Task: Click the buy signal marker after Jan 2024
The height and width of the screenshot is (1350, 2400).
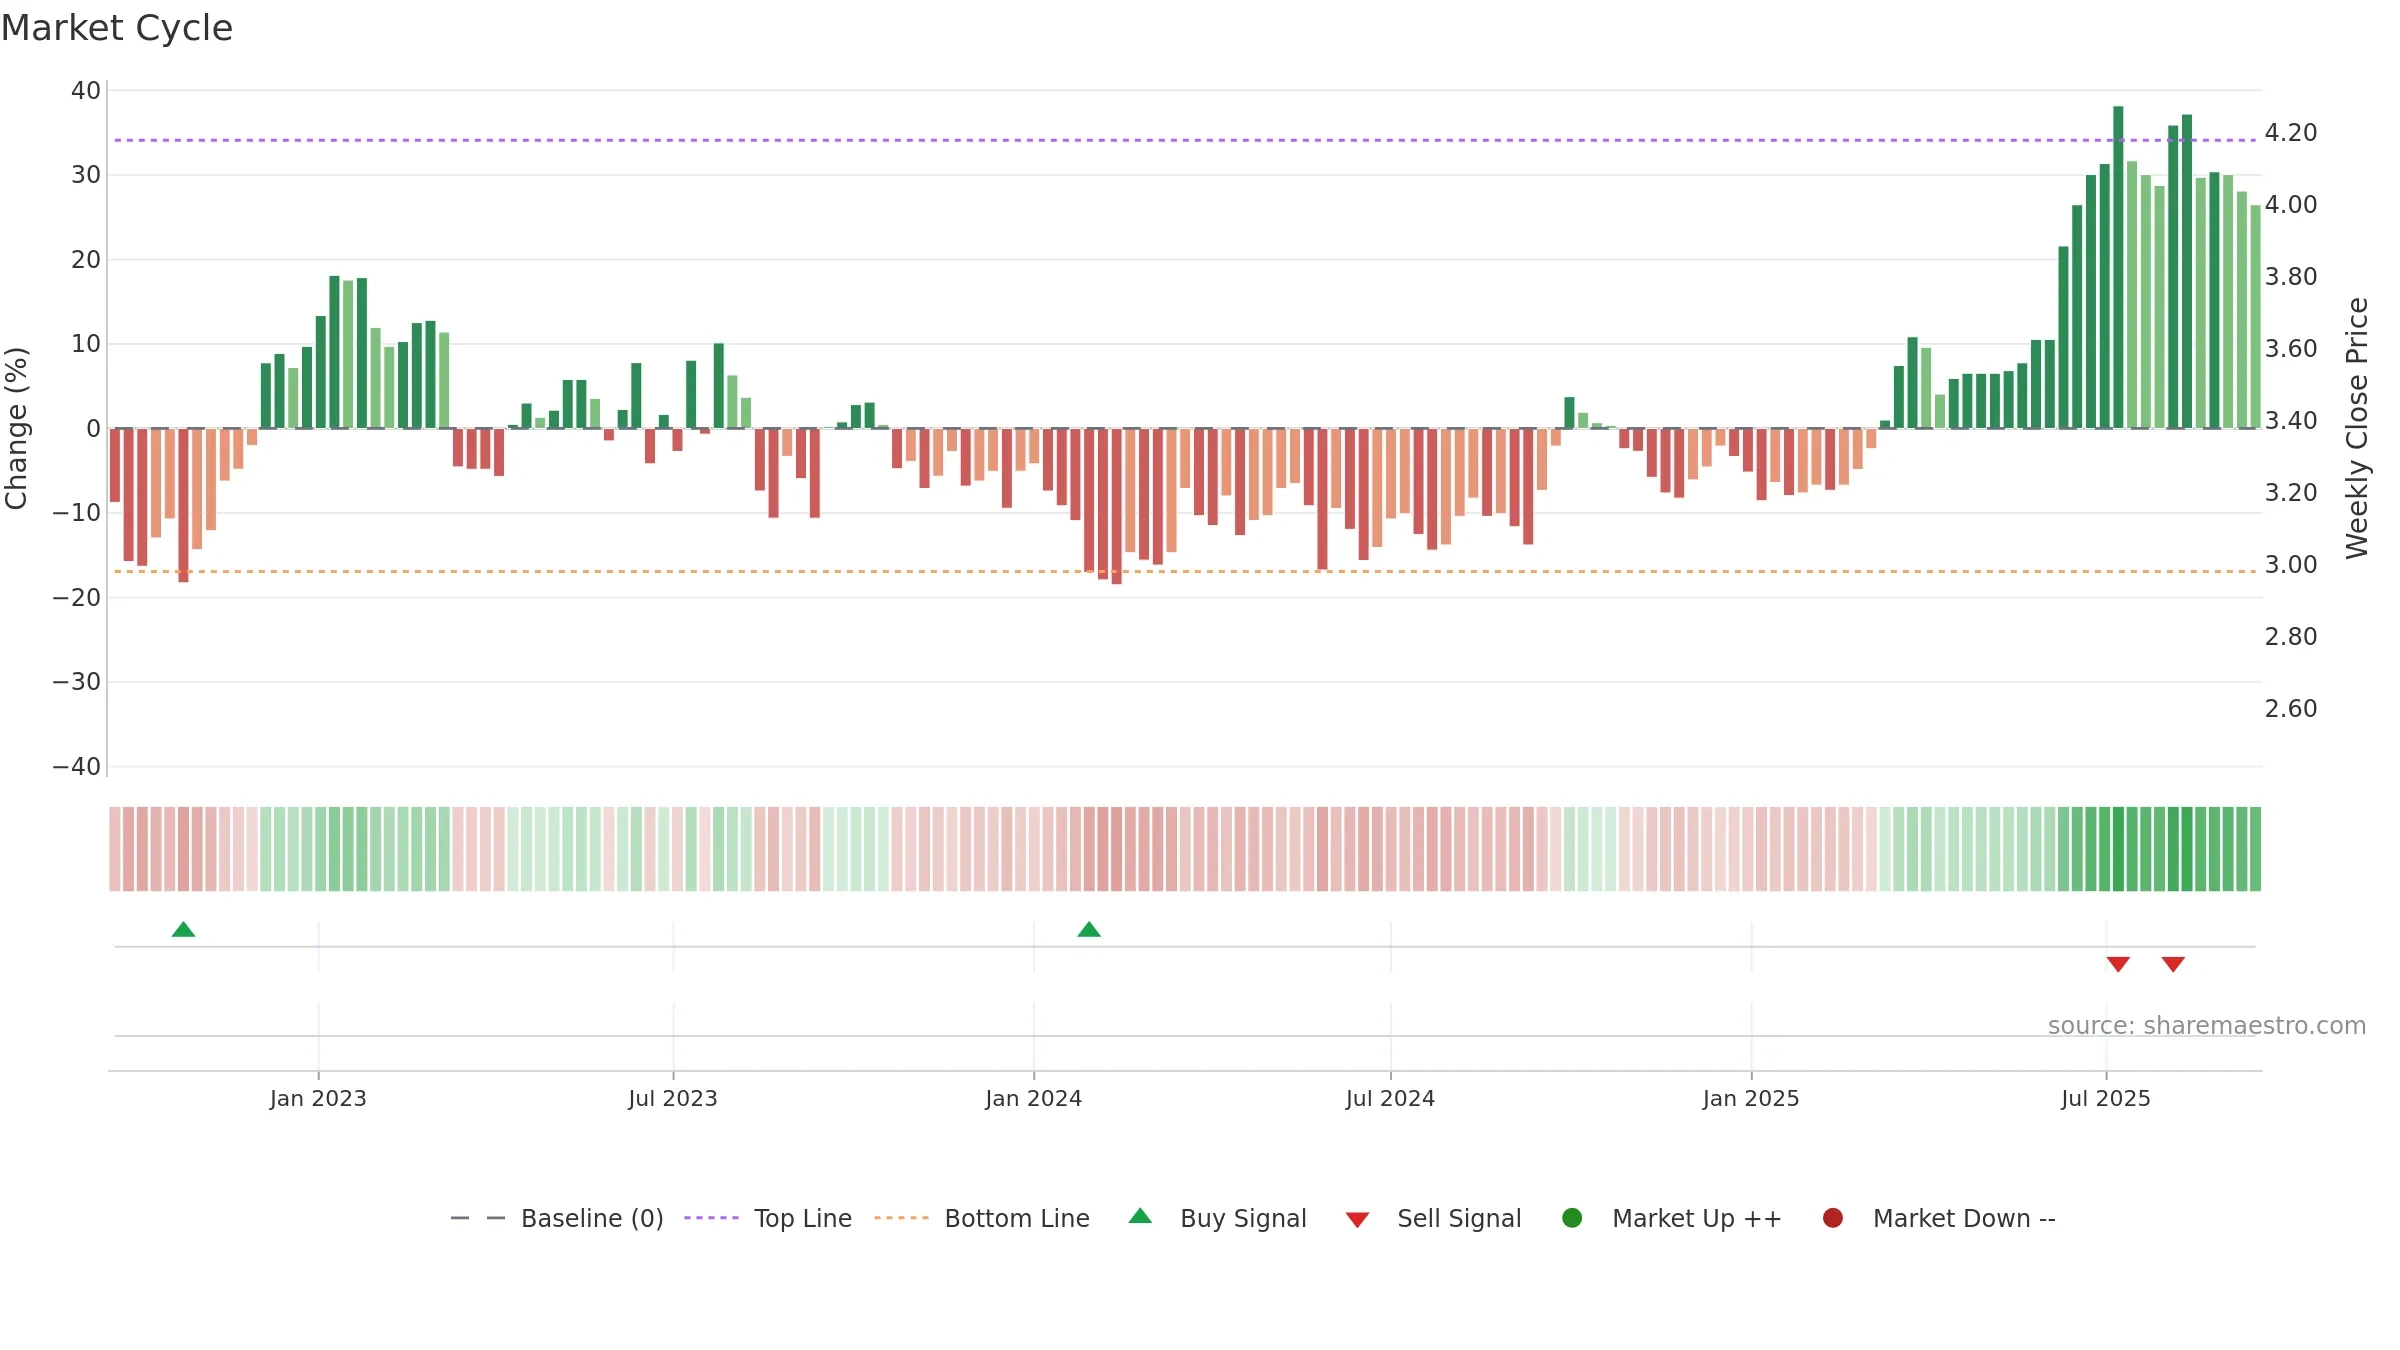Action: point(1089,930)
